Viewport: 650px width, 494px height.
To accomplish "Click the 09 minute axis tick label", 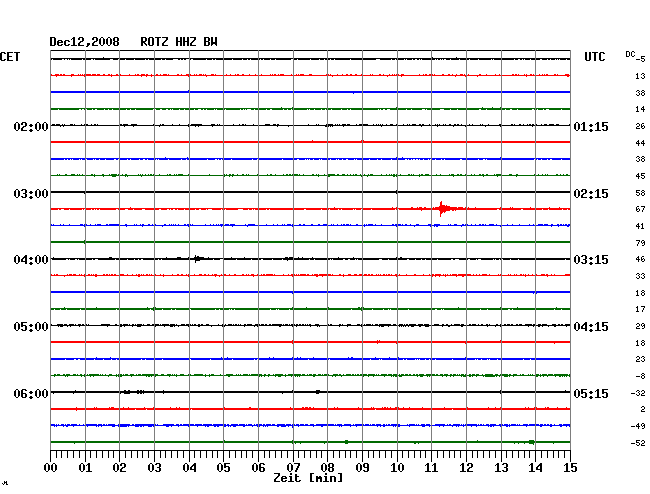I will [x=362, y=468].
